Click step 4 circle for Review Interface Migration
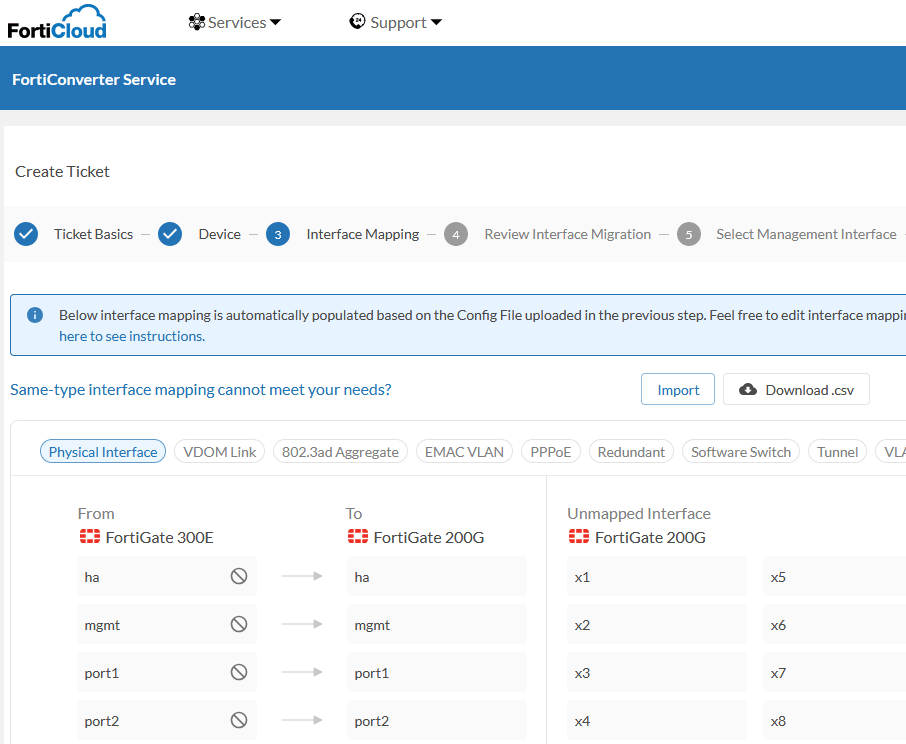 (x=456, y=234)
